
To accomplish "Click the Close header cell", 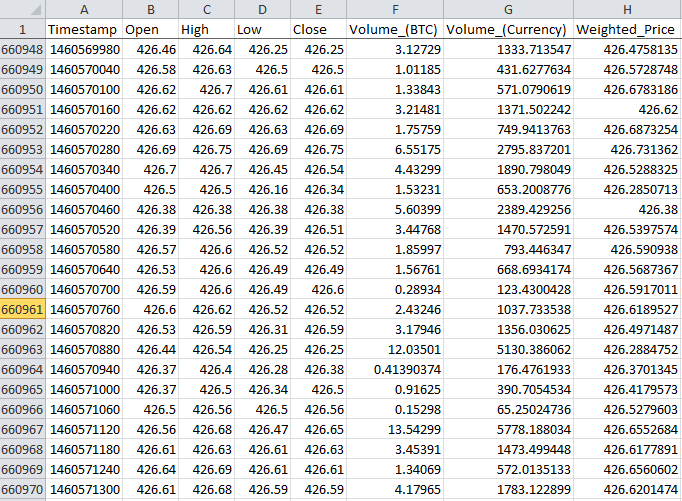I will [318, 29].
